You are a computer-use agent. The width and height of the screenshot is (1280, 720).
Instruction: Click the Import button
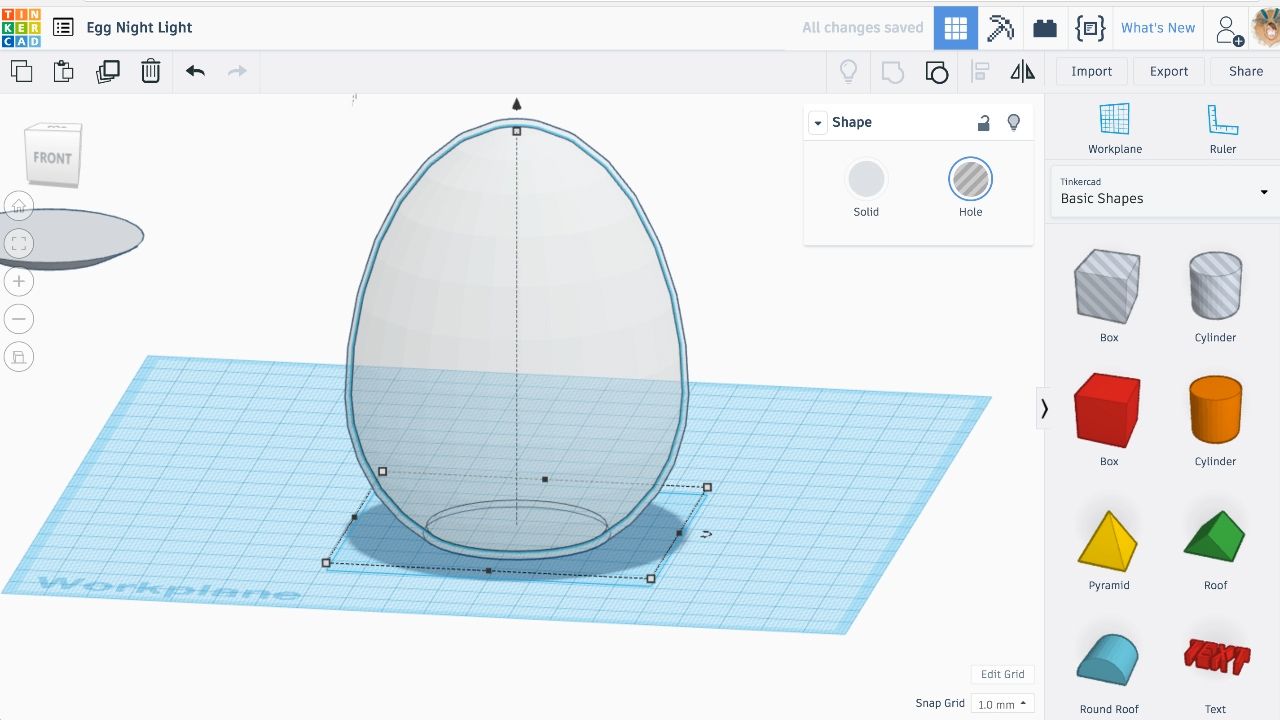tap(1091, 71)
